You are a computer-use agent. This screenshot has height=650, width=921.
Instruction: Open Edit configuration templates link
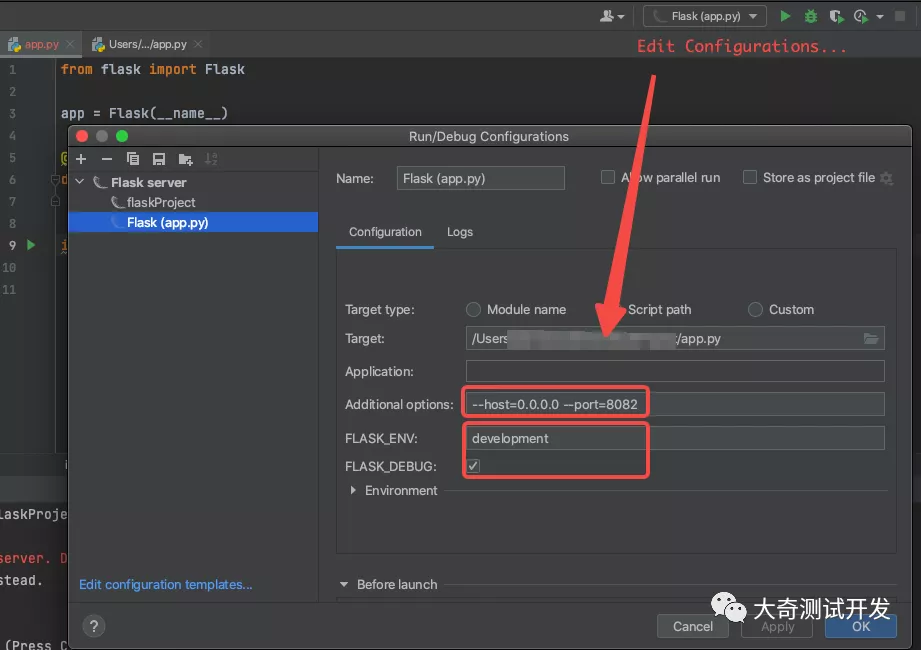(166, 584)
